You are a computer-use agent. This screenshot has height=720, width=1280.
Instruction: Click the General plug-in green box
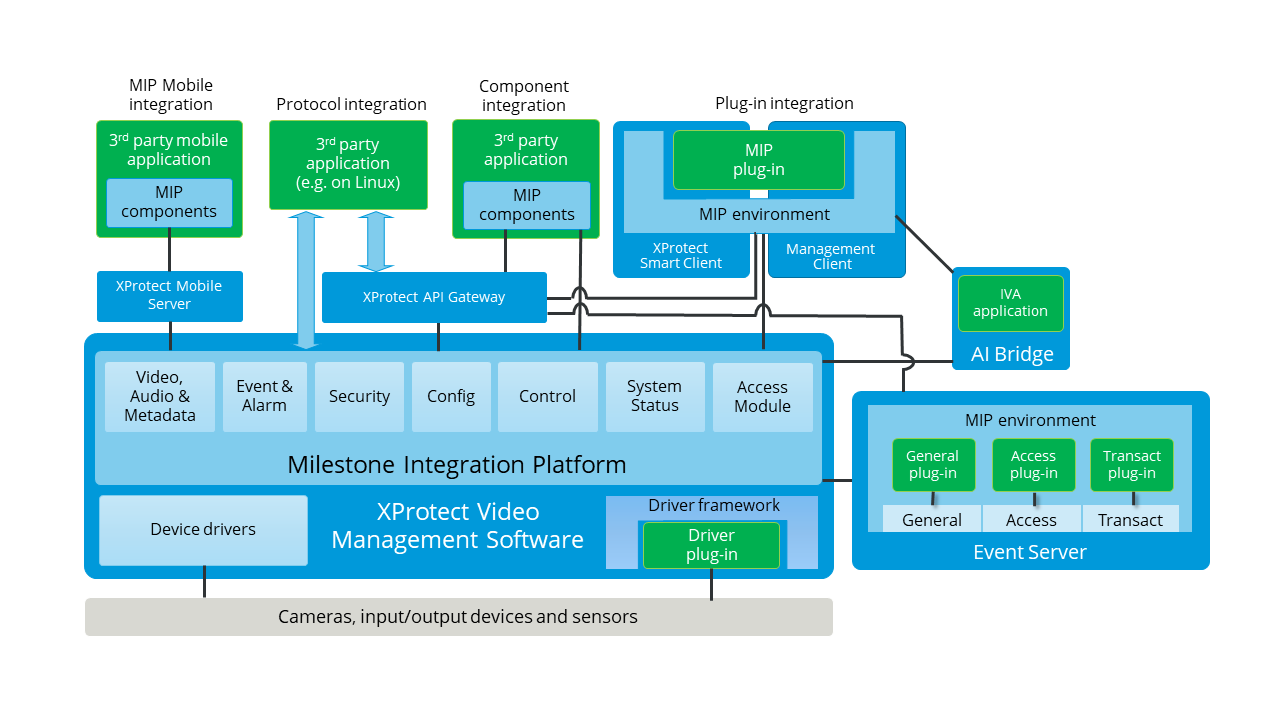click(932, 465)
